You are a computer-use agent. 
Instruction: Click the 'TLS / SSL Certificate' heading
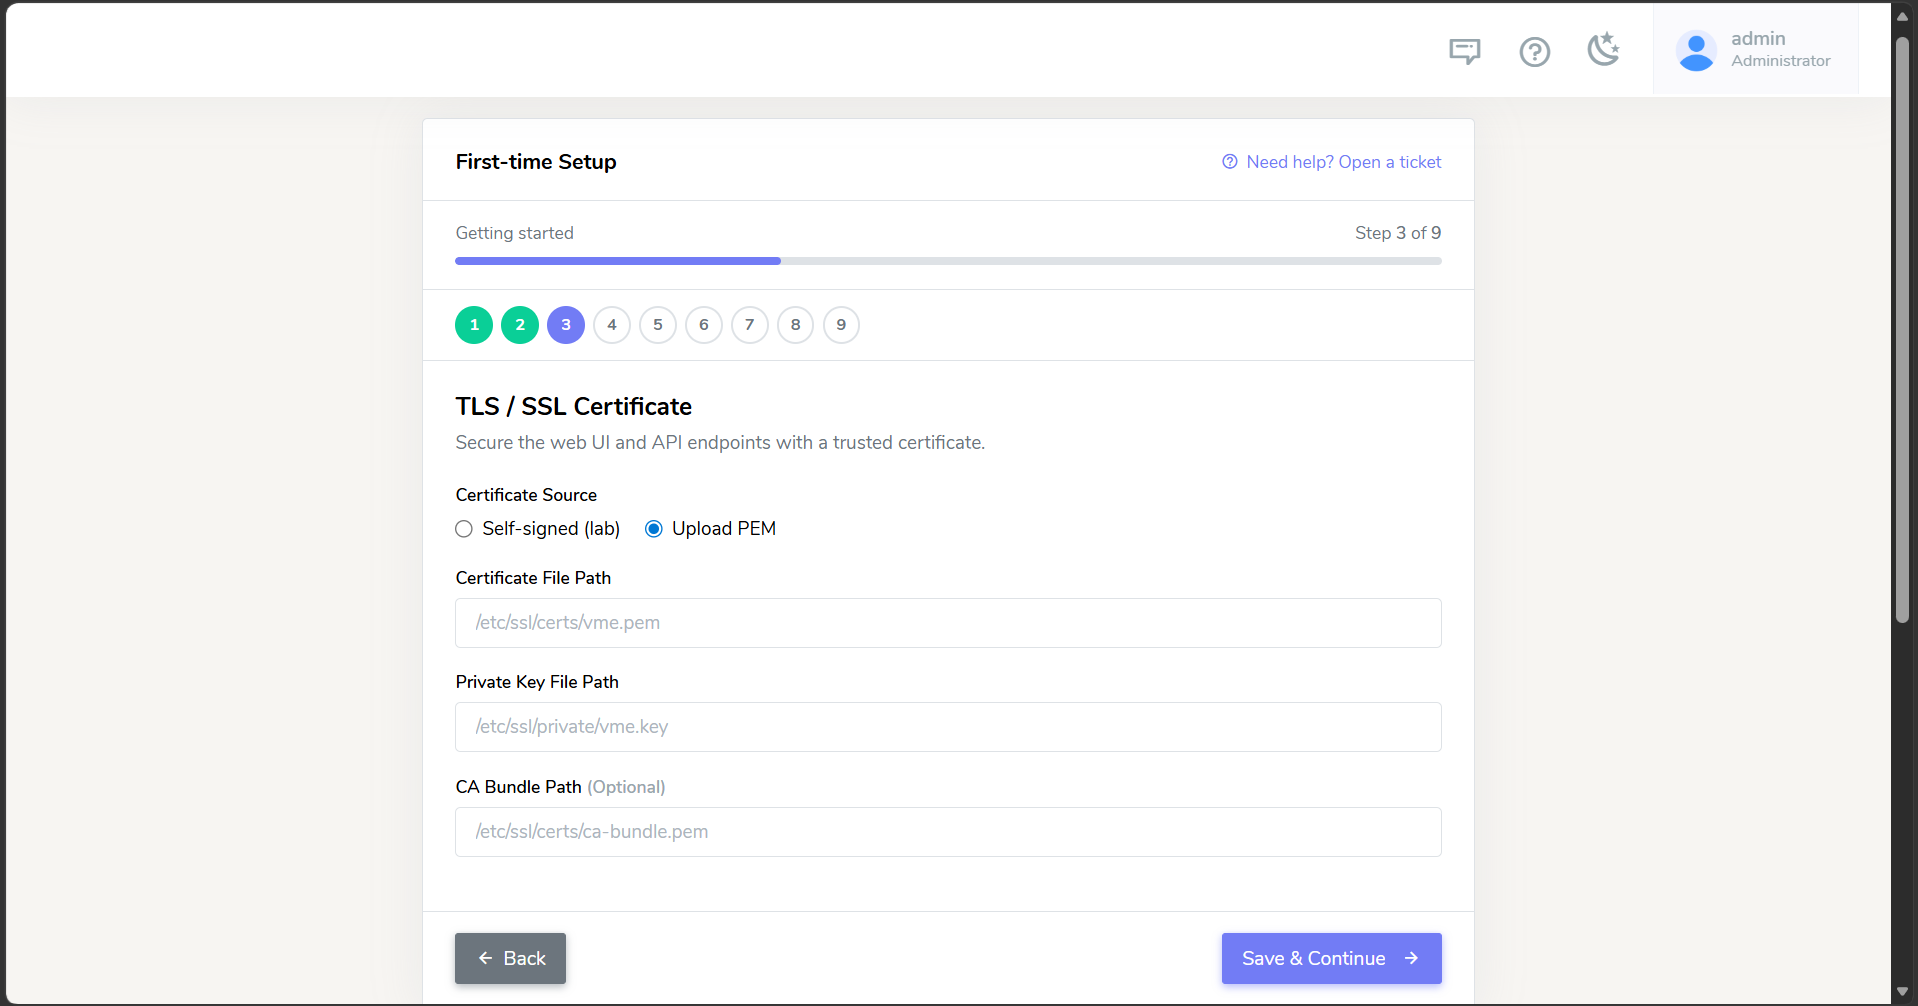[x=574, y=406]
